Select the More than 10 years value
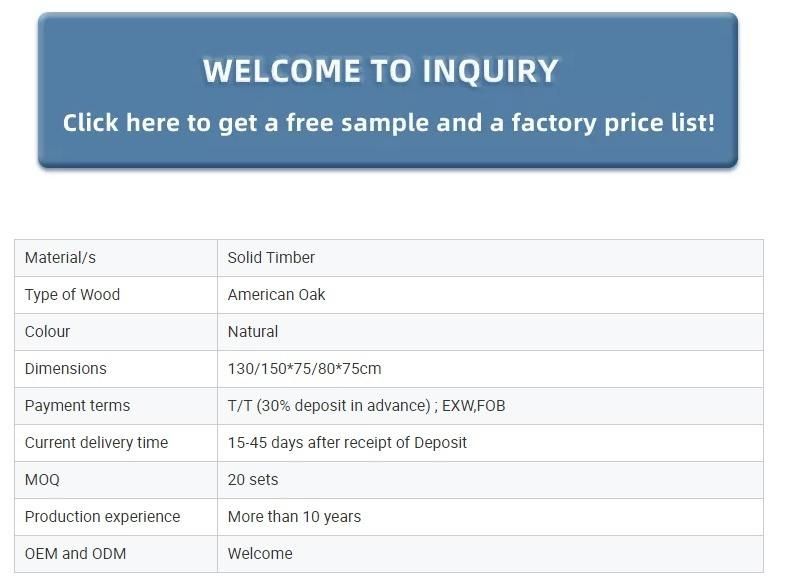798x581 pixels. [x=294, y=517]
